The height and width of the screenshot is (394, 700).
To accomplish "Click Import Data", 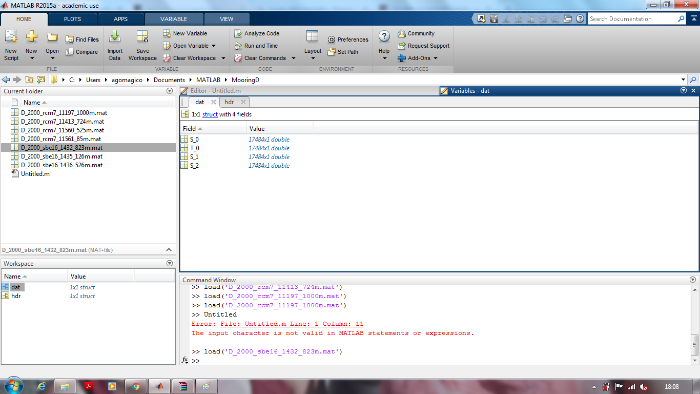I will point(115,45).
